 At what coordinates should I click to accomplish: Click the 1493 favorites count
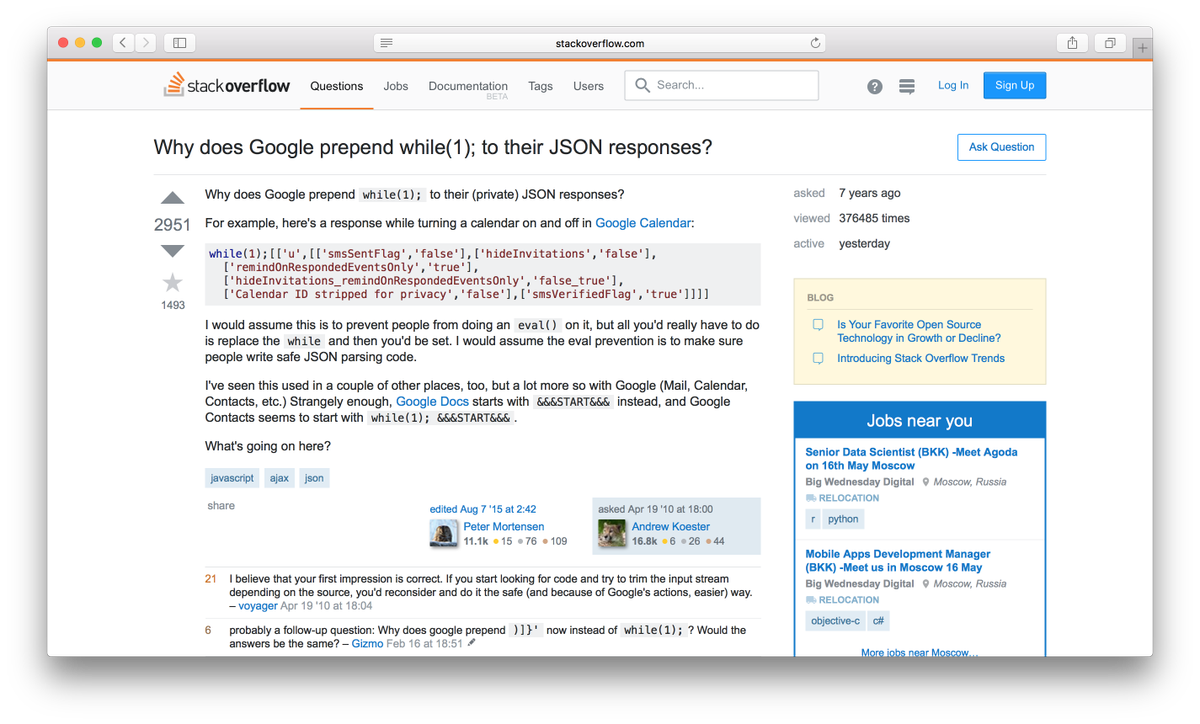173,305
